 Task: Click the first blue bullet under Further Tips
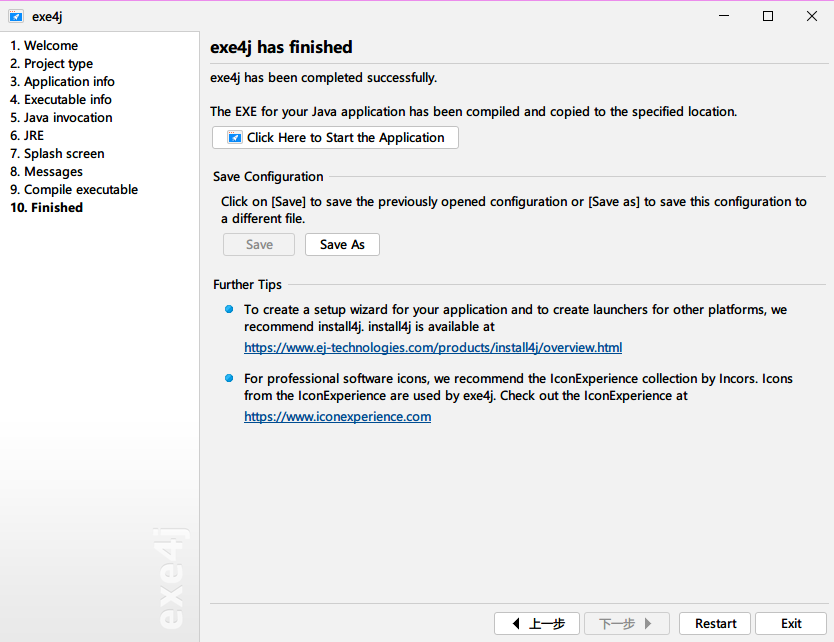pyautogui.click(x=229, y=310)
